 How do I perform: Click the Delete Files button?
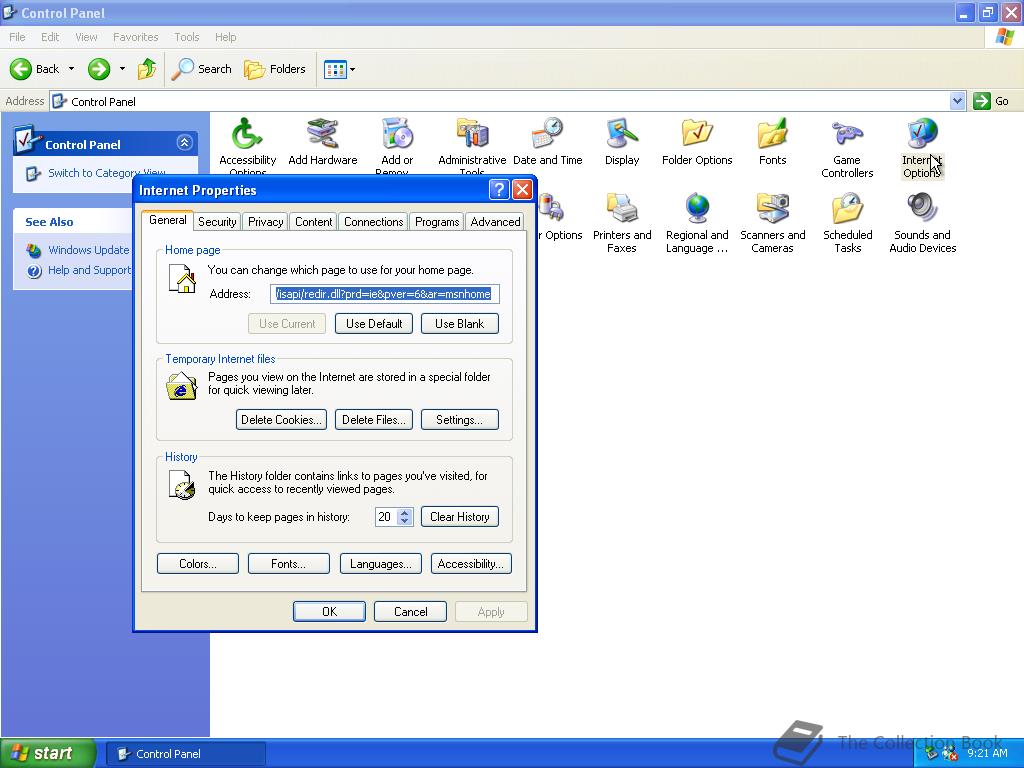click(374, 420)
